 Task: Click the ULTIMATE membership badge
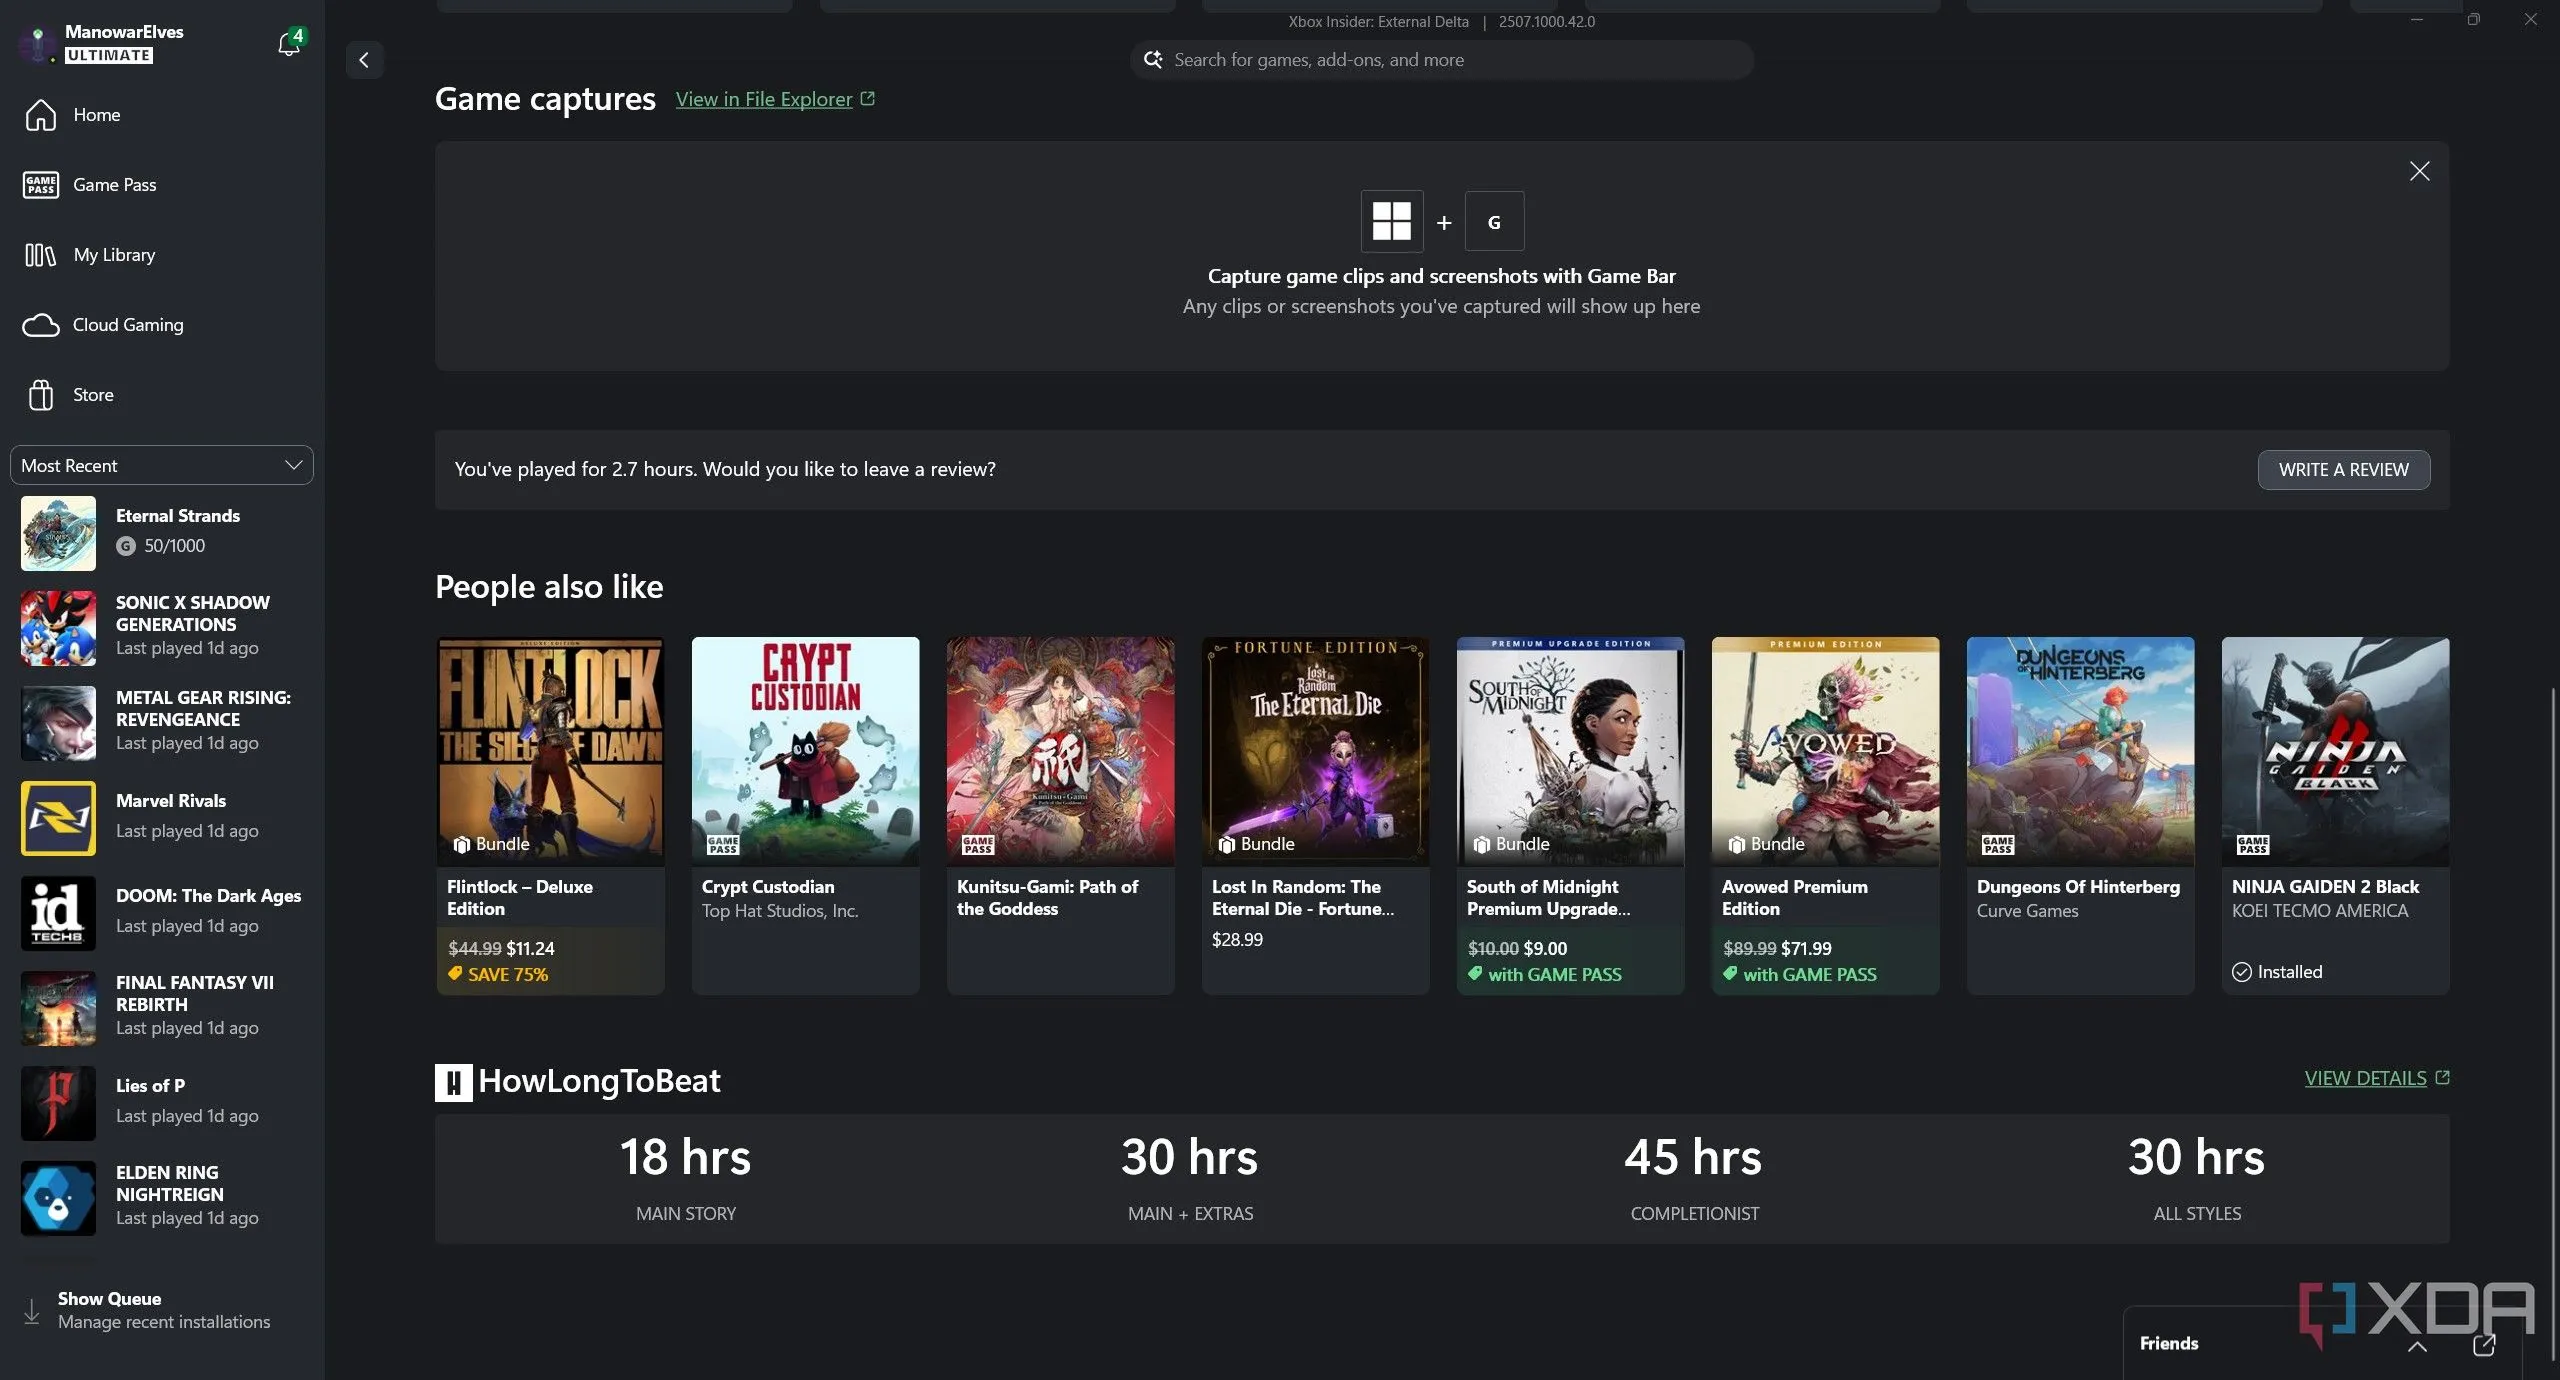pyautogui.click(x=109, y=56)
